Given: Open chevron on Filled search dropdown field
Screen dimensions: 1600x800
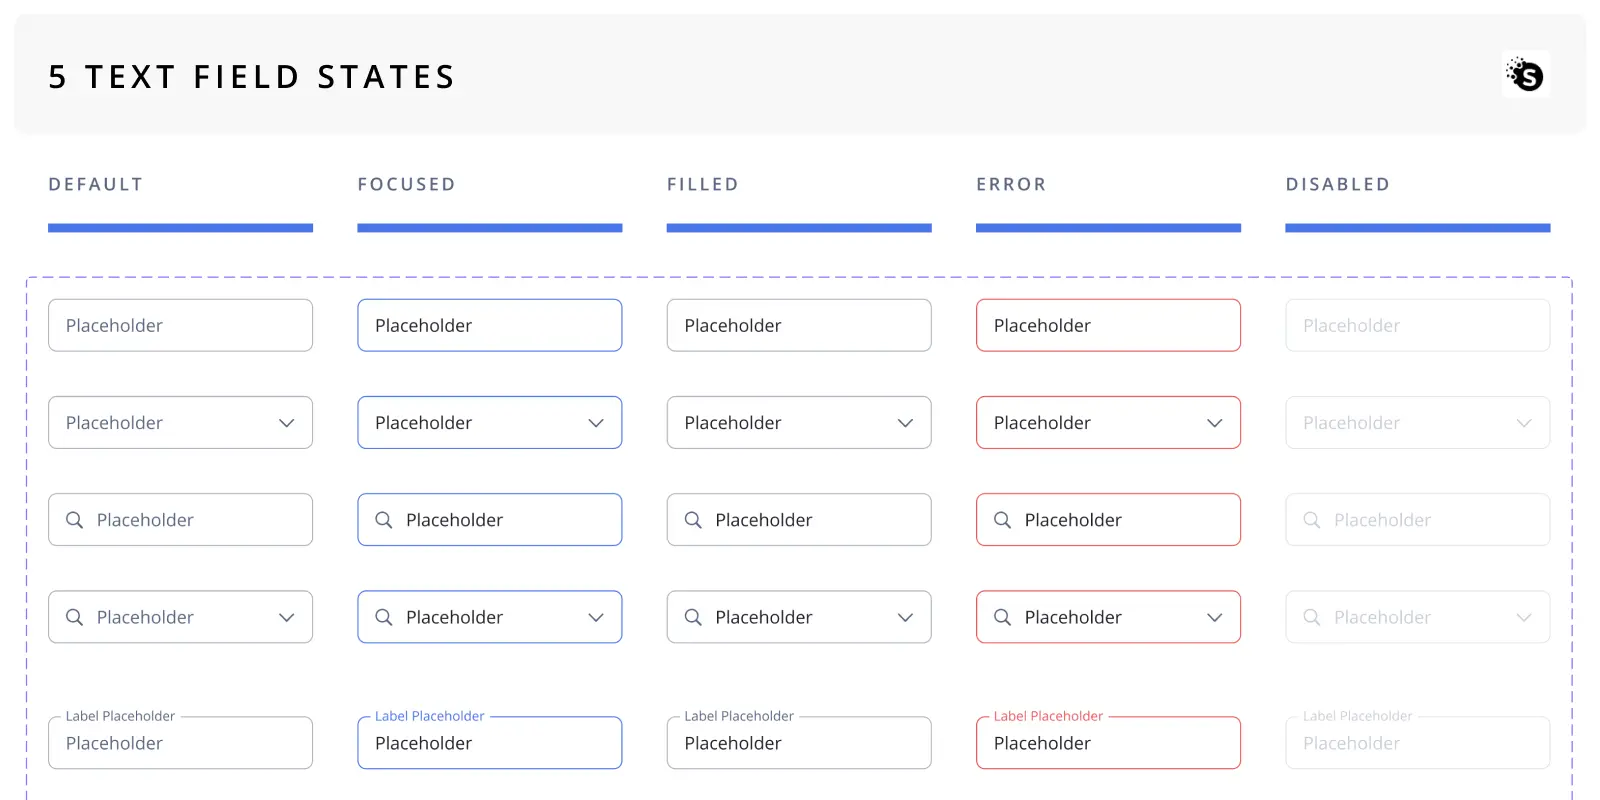Looking at the screenshot, I should pos(905,617).
